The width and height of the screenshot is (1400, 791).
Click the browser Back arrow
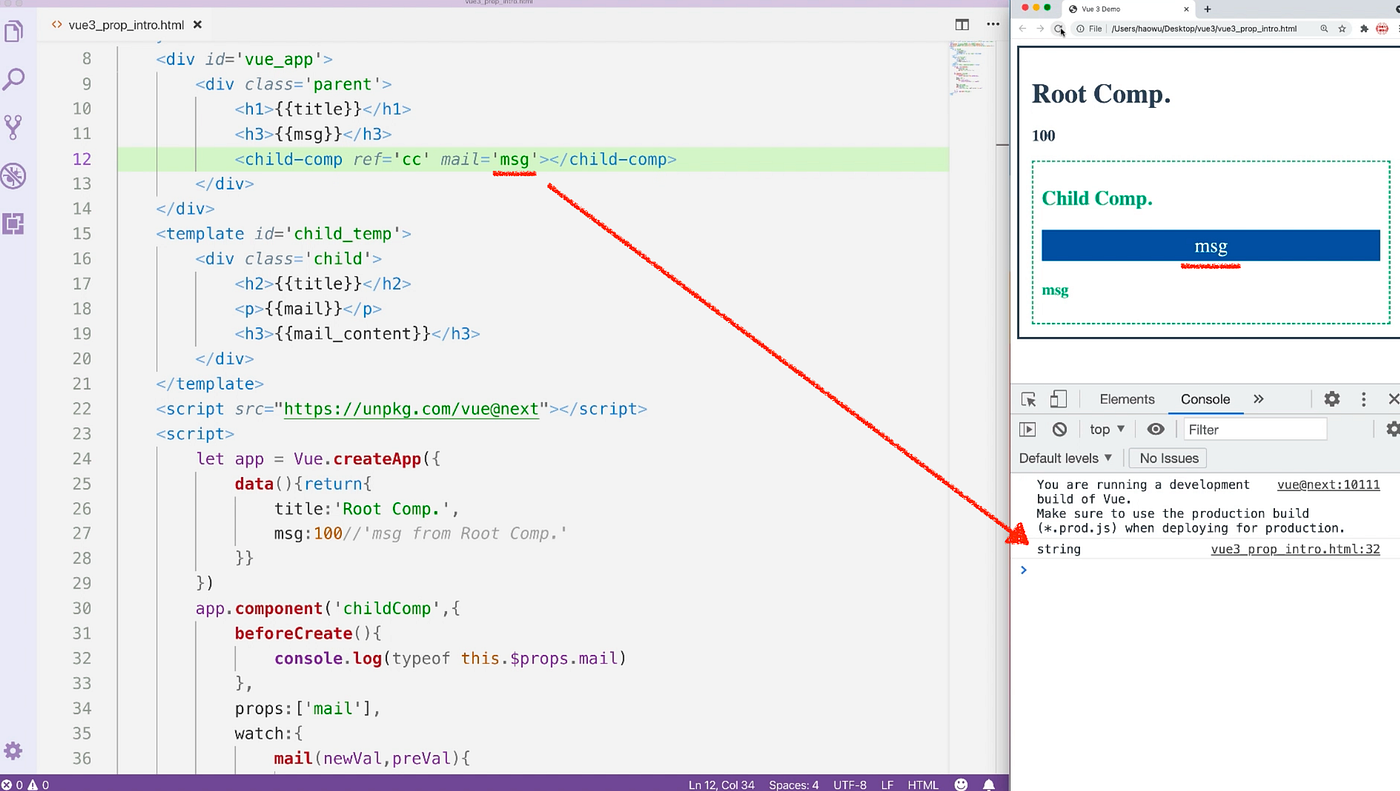coord(1022,29)
